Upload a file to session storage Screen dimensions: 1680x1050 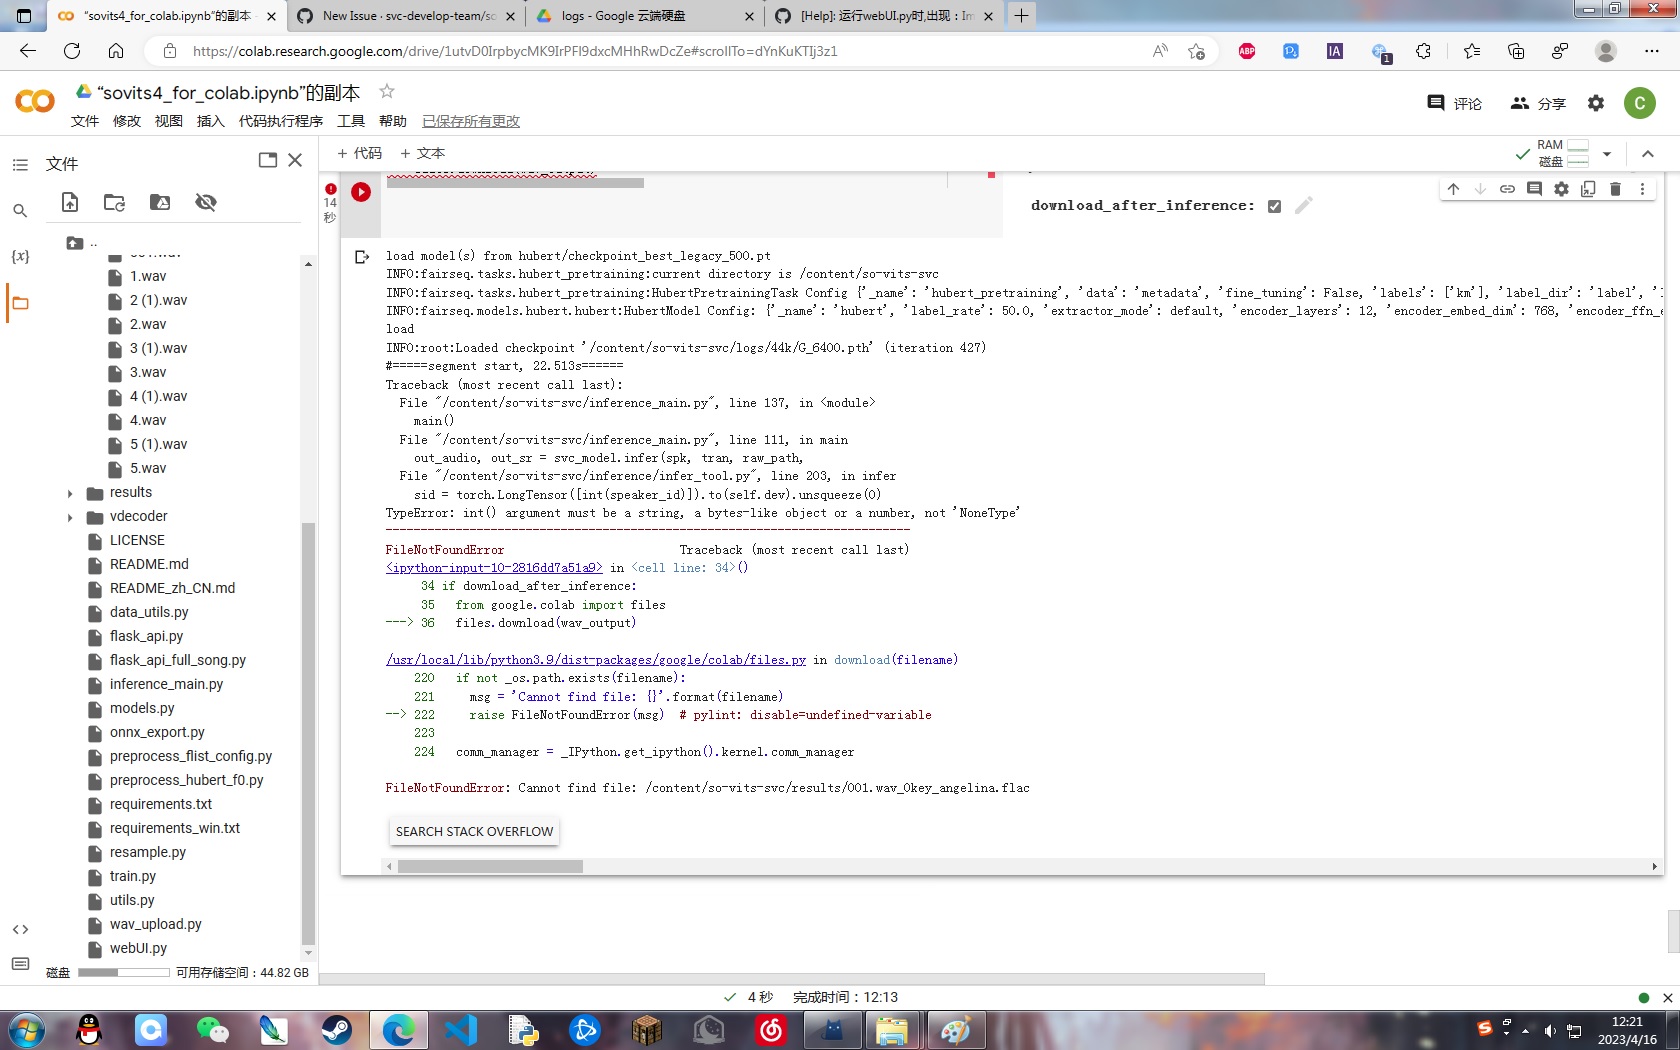[x=69, y=202]
